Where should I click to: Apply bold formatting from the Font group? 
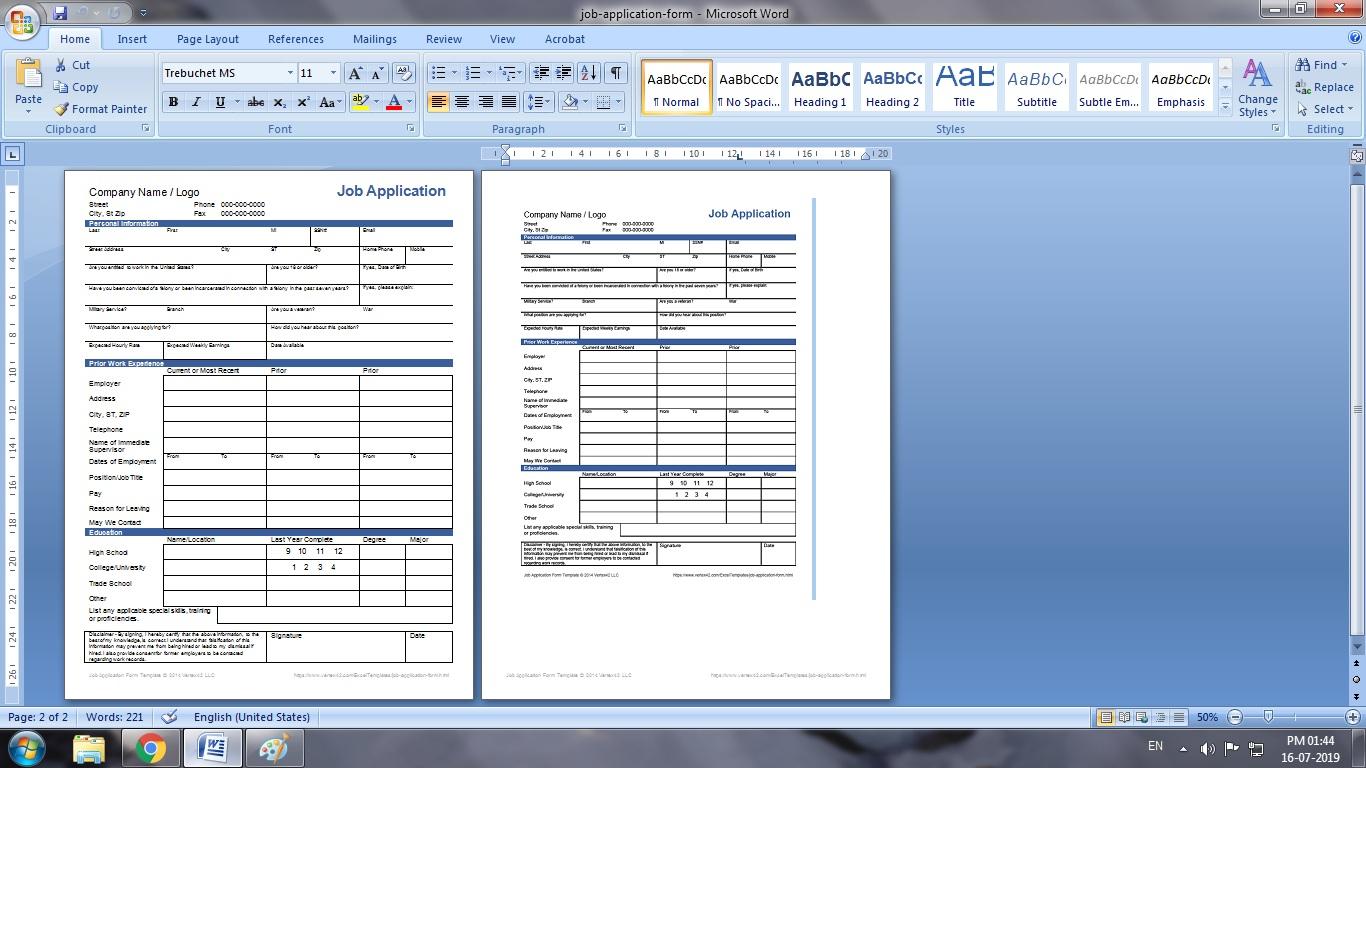click(x=172, y=102)
